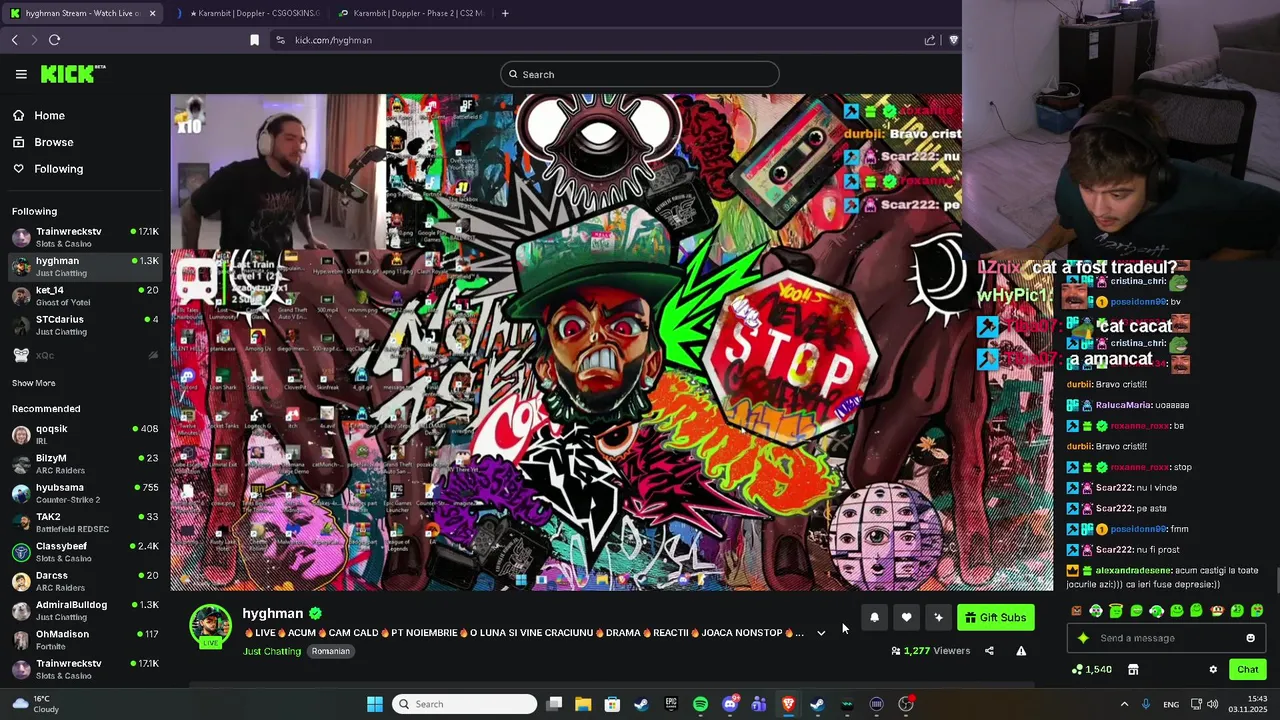Share the stream via the share icon
The height and width of the screenshot is (720, 1280).
(x=989, y=651)
